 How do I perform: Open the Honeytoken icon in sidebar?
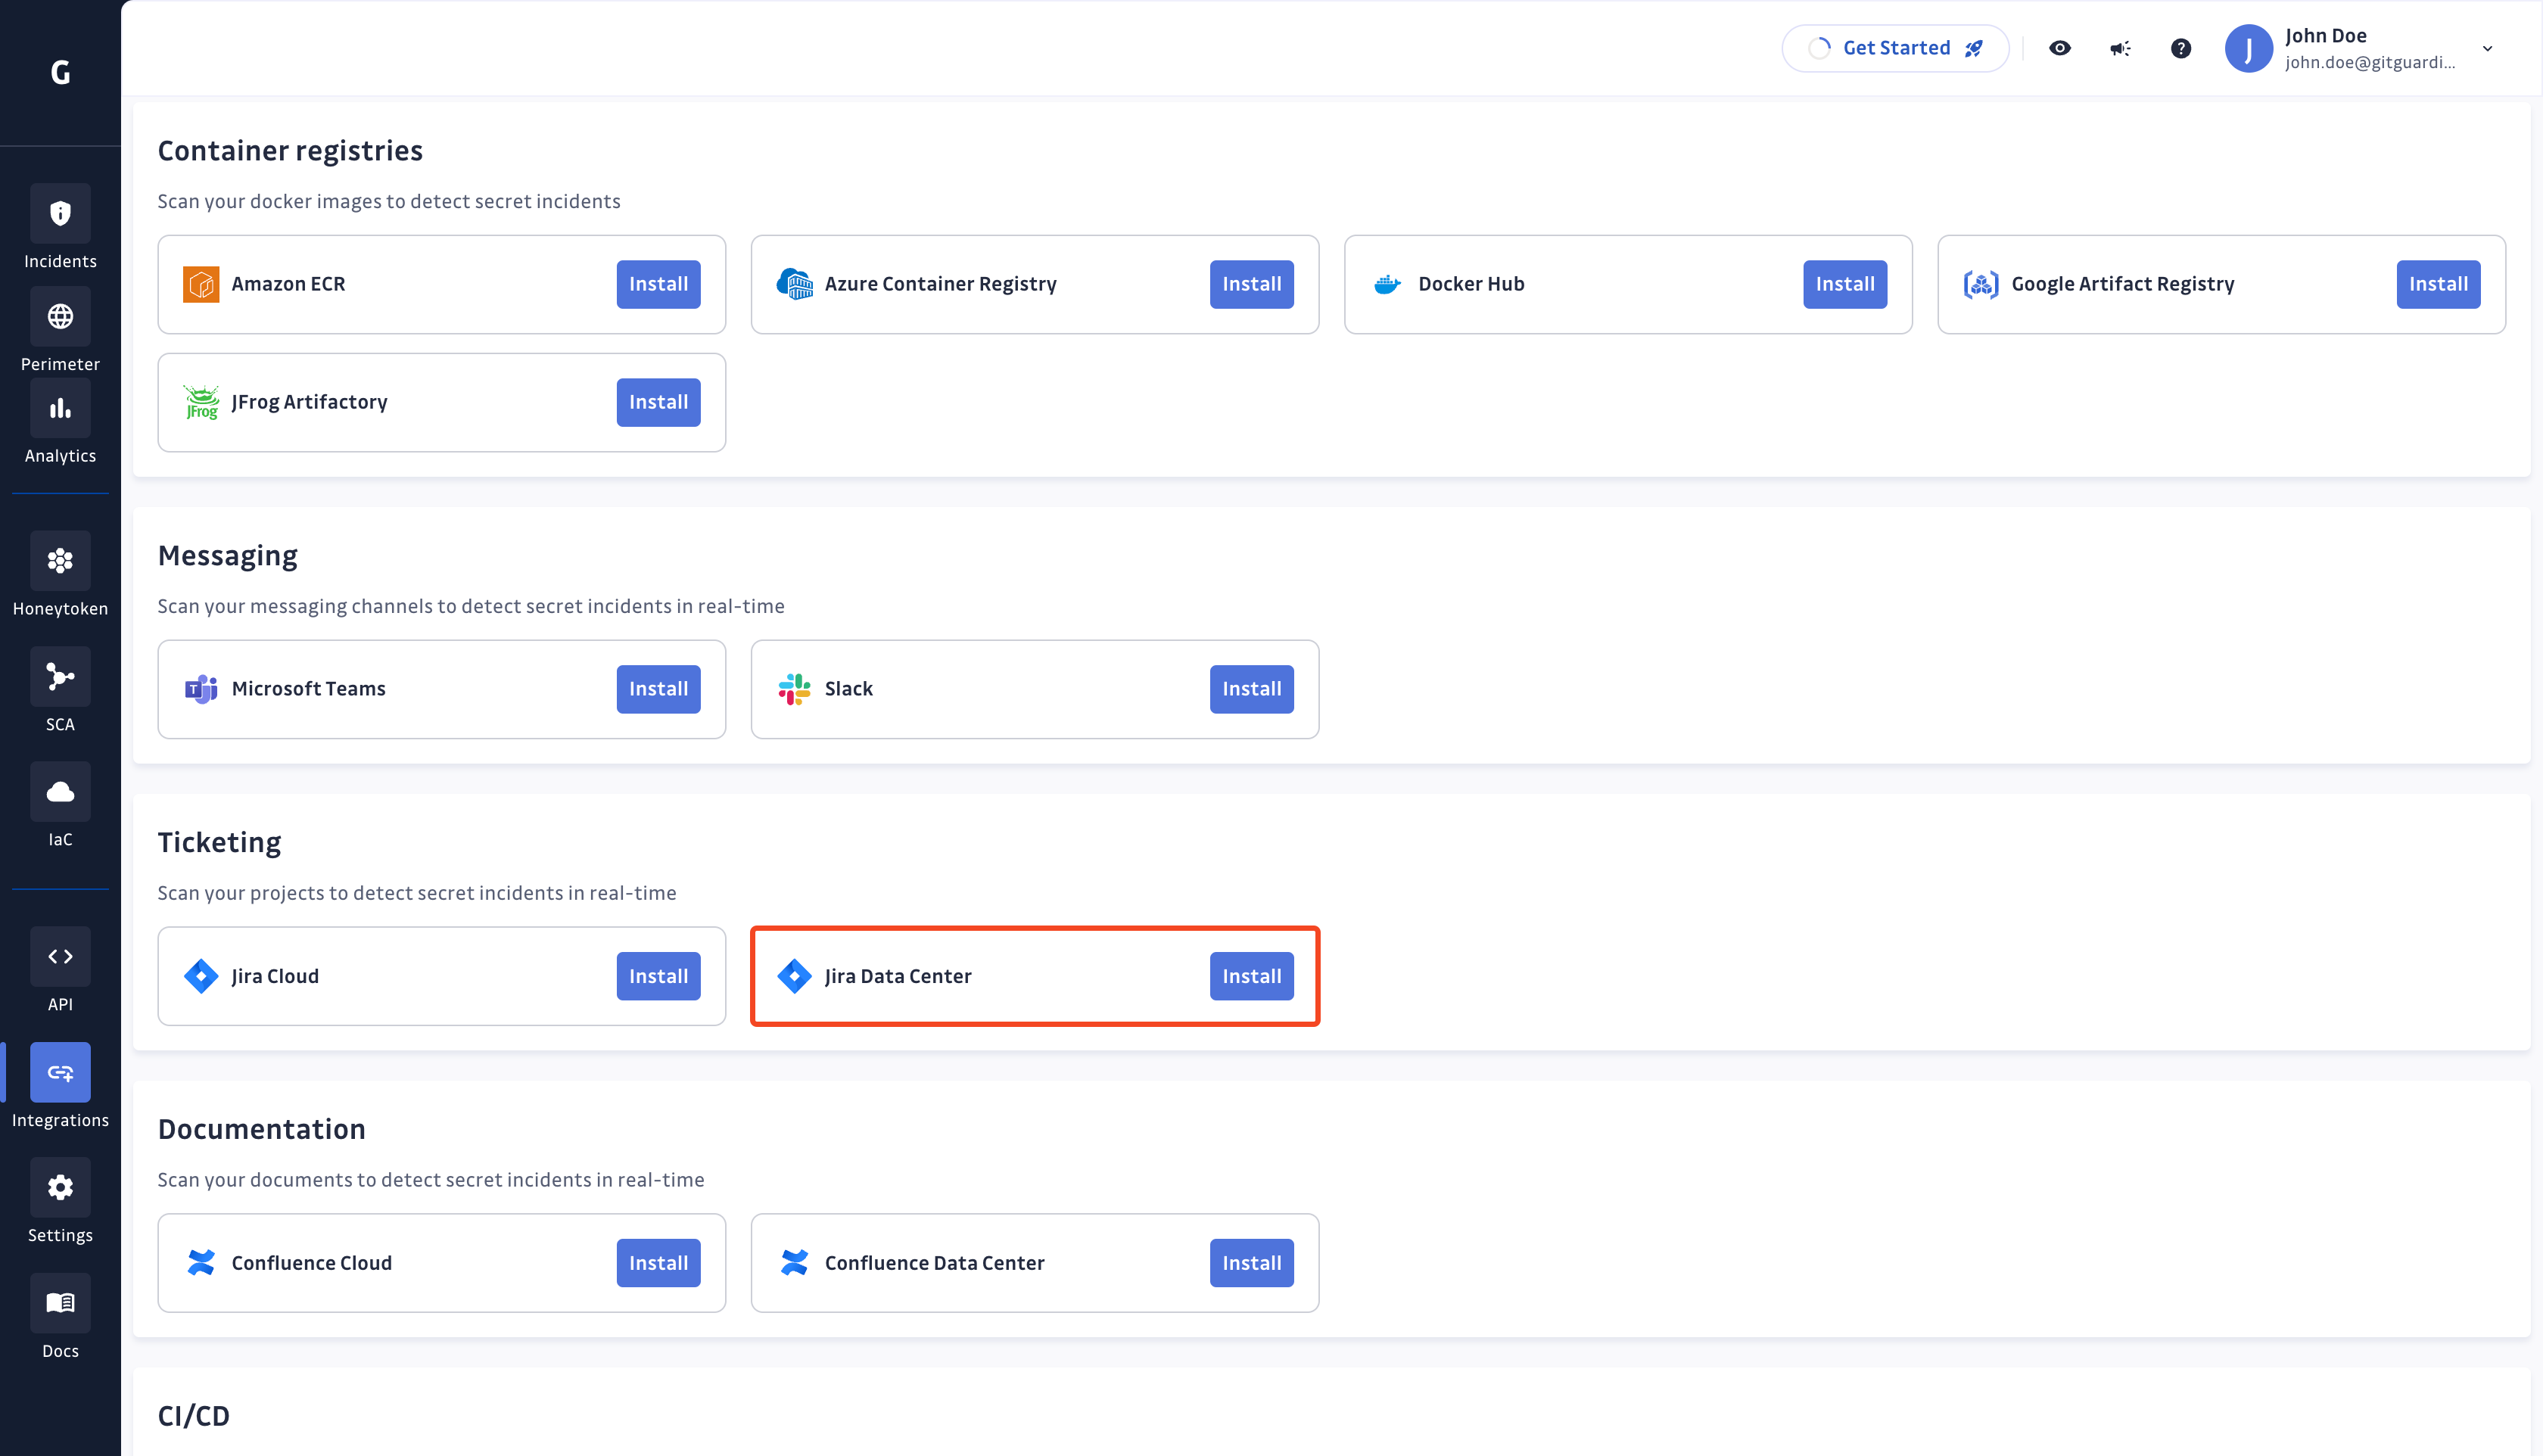pos(60,560)
